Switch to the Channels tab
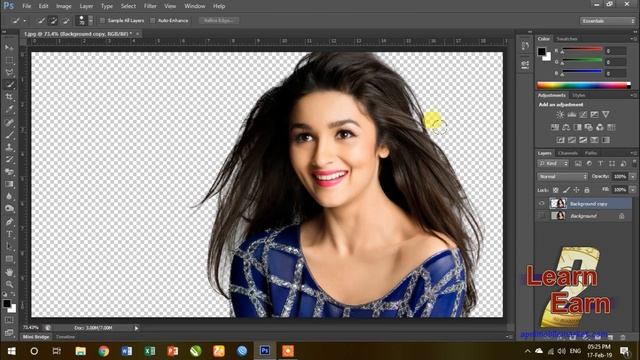 [x=568, y=153]
